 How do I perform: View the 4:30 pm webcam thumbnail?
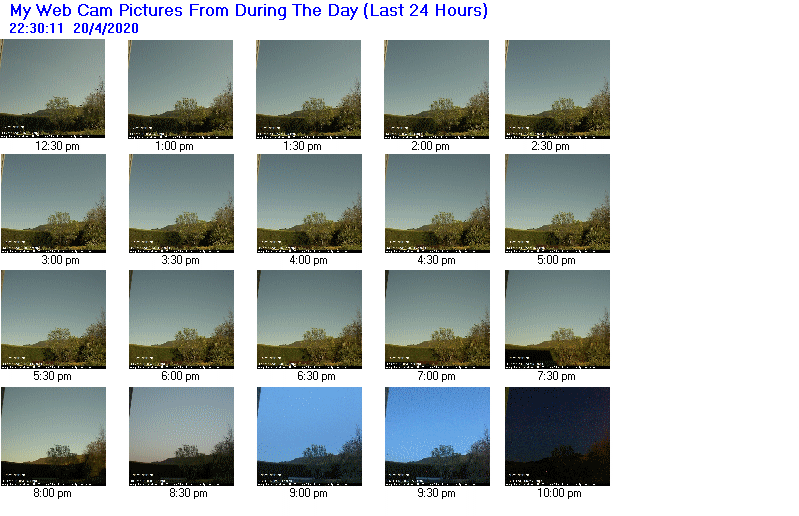click(436, 202)
